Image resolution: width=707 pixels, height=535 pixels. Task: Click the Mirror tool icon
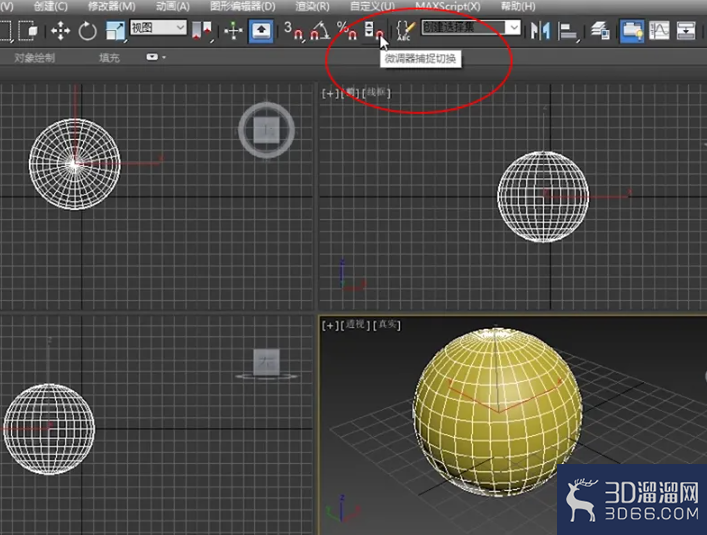[x=540, y=31]
